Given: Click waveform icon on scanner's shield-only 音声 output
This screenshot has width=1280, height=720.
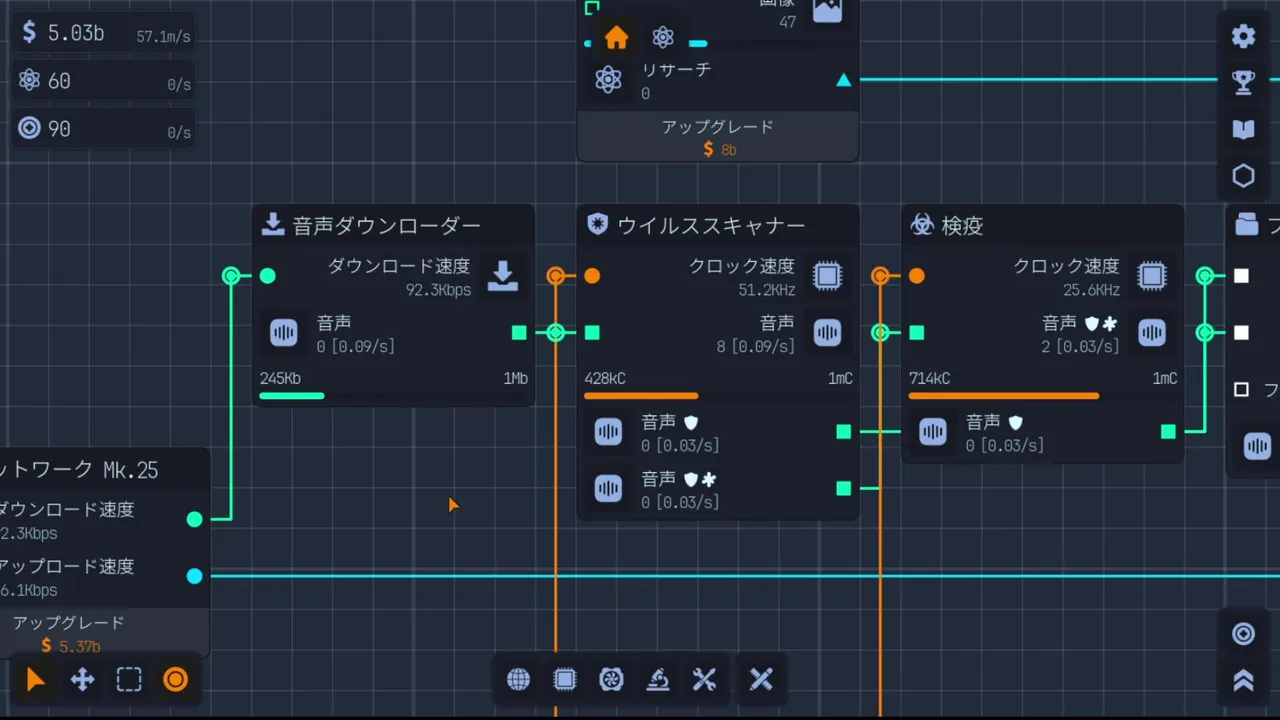Looking at the screenshot, I should 608,432.
